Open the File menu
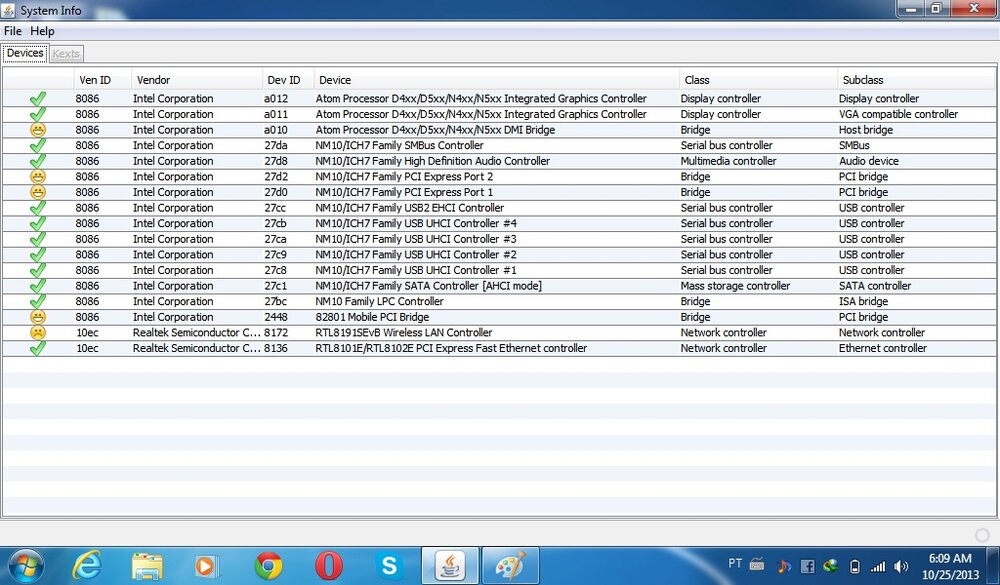Screen dimensions: 1000x585 13,31
